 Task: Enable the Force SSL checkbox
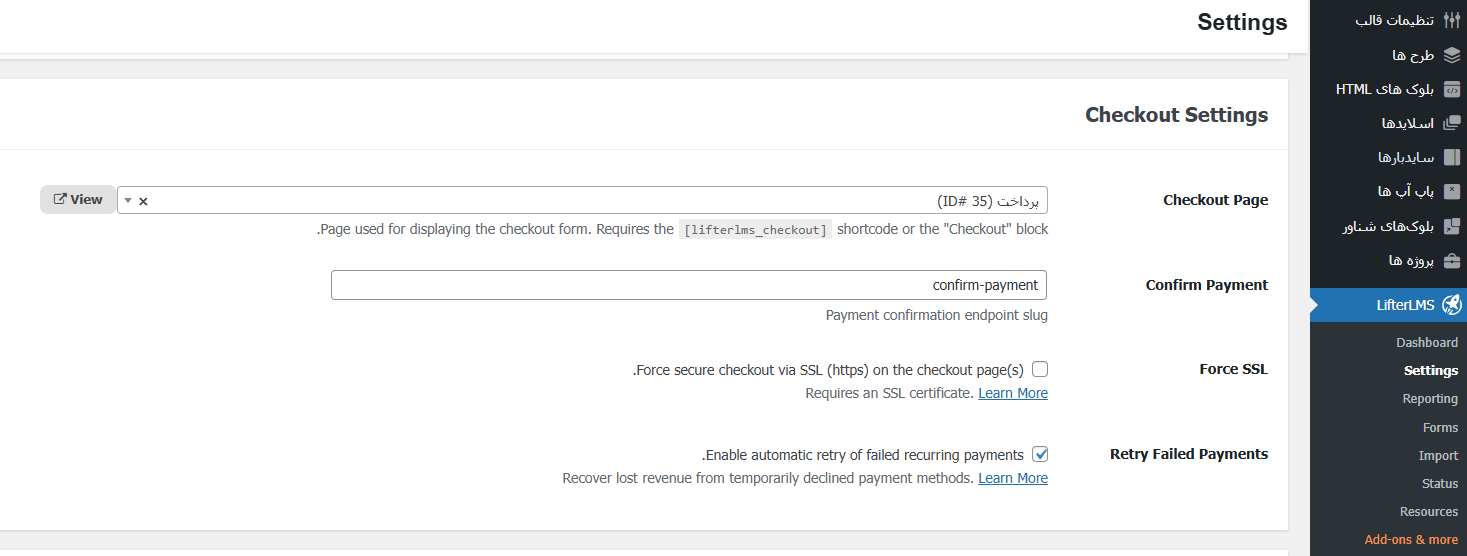[1040, 369]
